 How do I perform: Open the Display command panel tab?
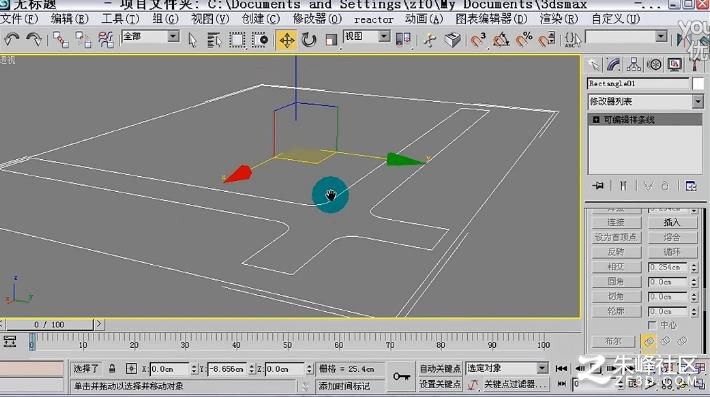tap(675, 65)
